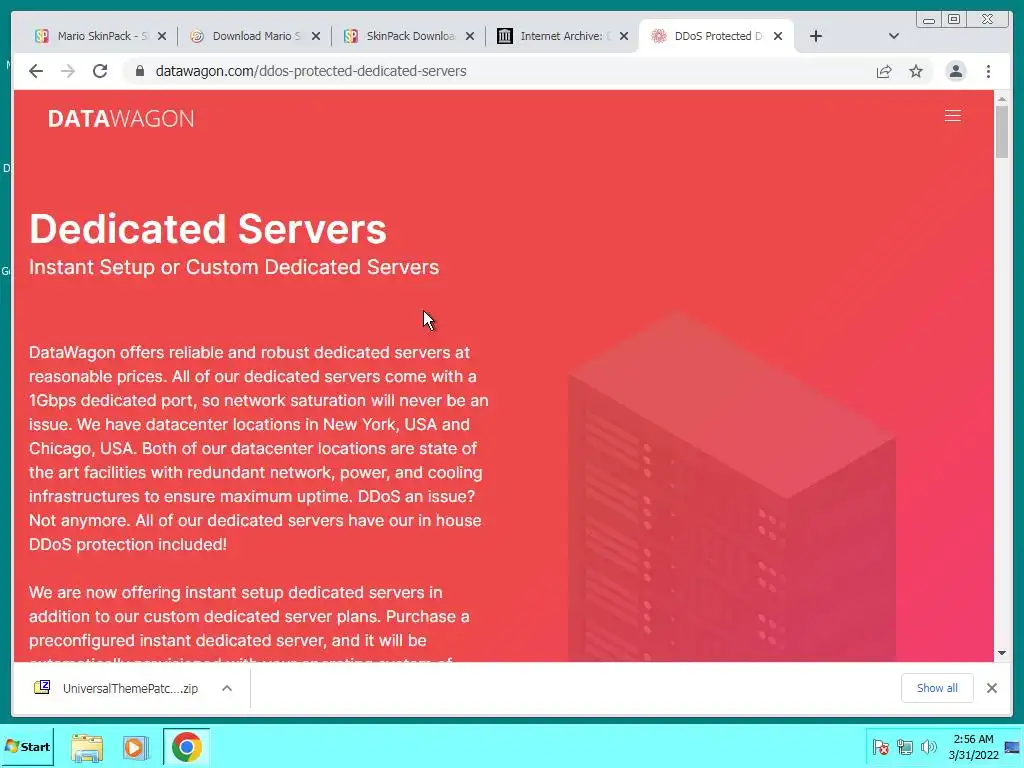Open the Chrome profile avatar
Viewport: 1024px width, 768px height.
coord(955,71)
